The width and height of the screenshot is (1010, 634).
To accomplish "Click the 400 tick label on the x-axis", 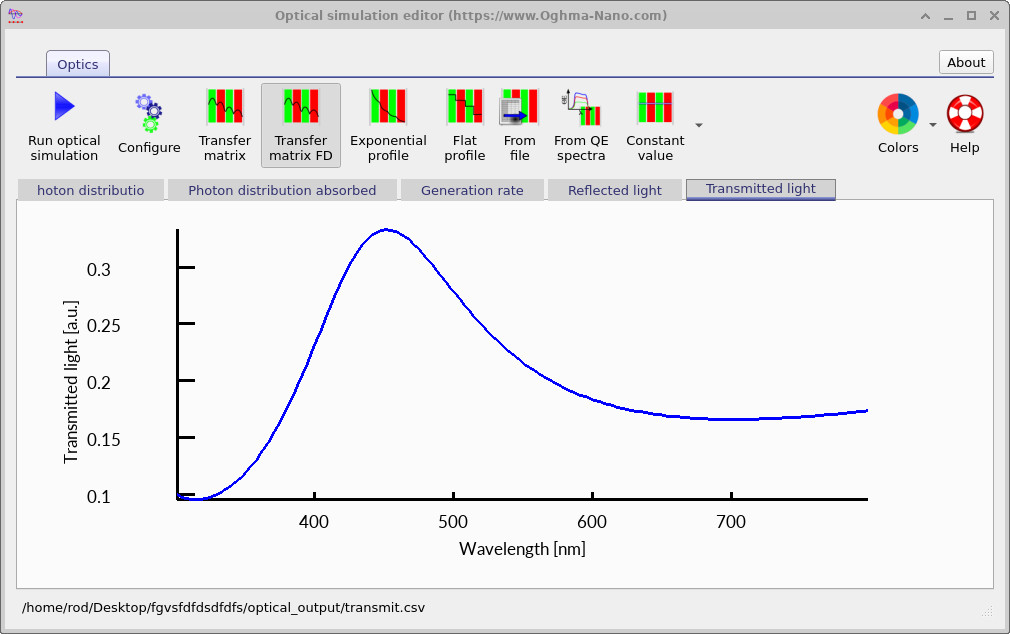I will [314, 522].
